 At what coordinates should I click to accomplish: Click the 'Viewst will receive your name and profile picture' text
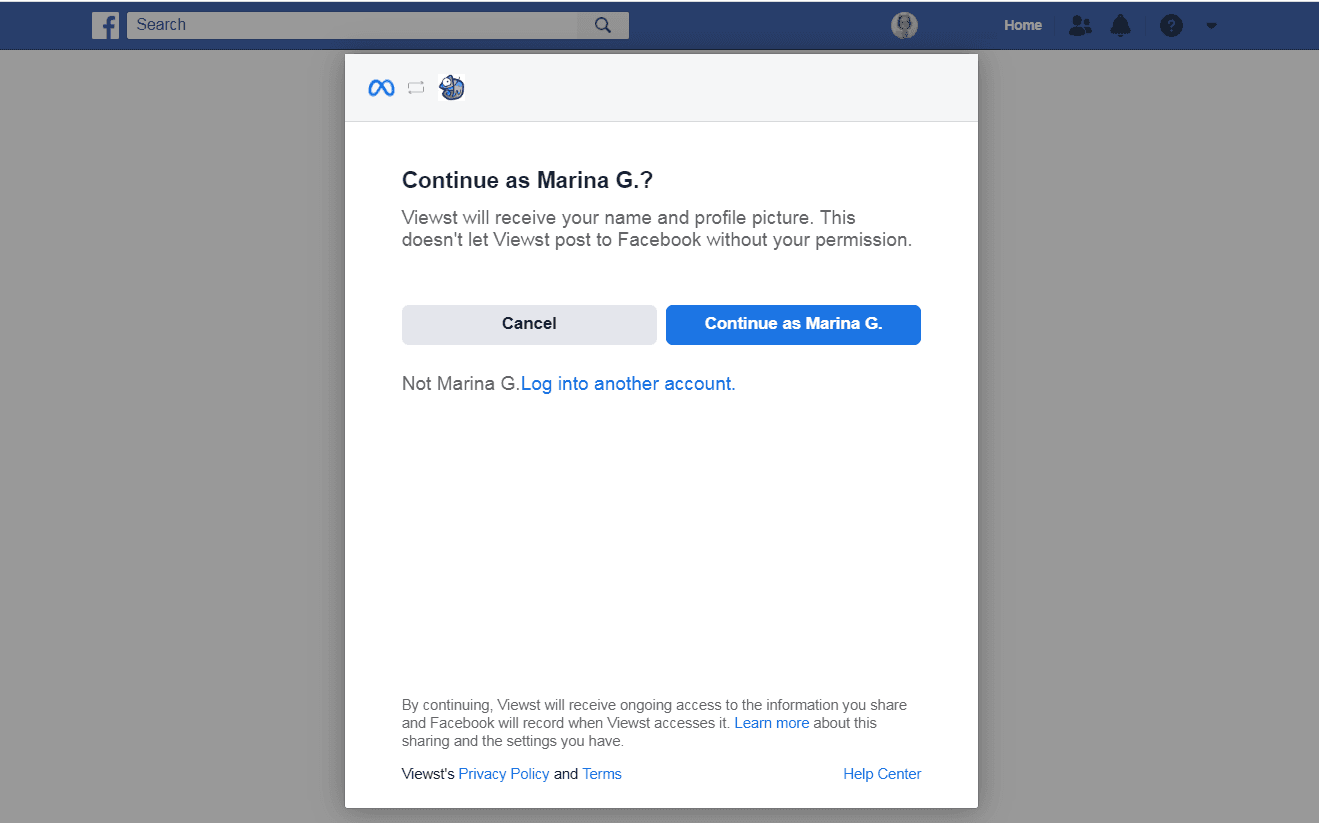tap(657, 229)
